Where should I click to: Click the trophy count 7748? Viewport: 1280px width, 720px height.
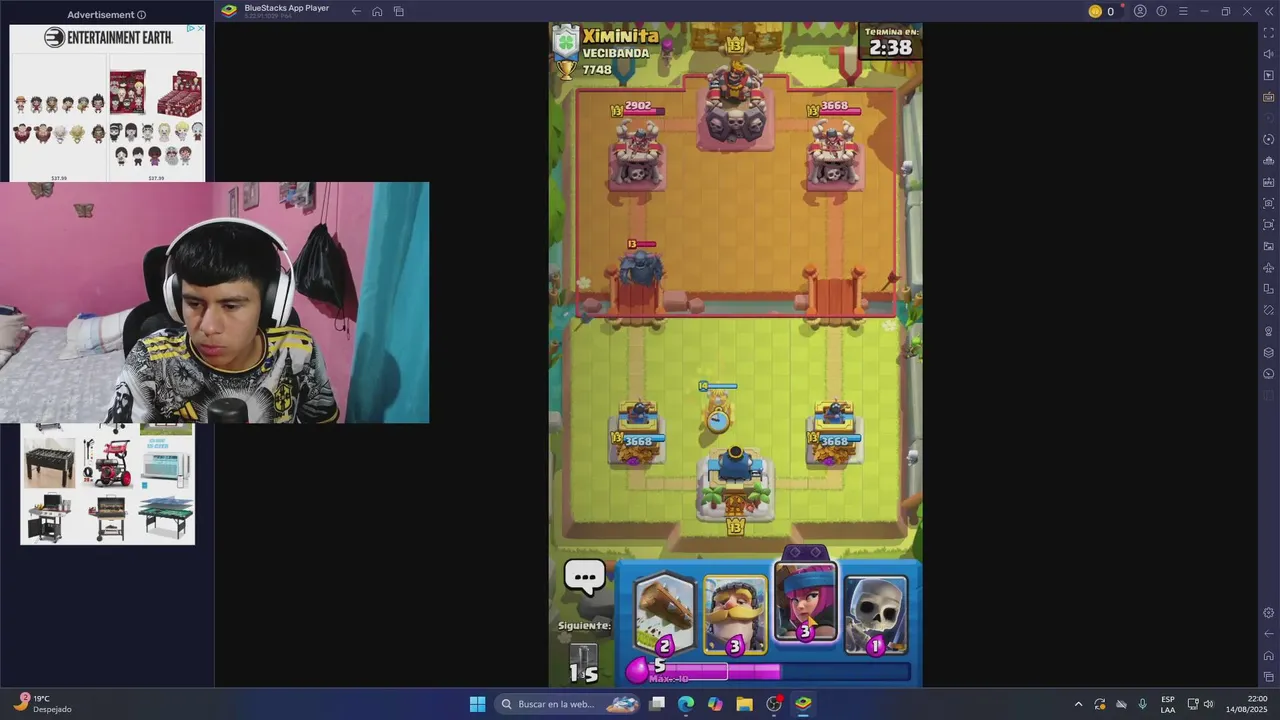pyautogui.click(x=597, y=70)
